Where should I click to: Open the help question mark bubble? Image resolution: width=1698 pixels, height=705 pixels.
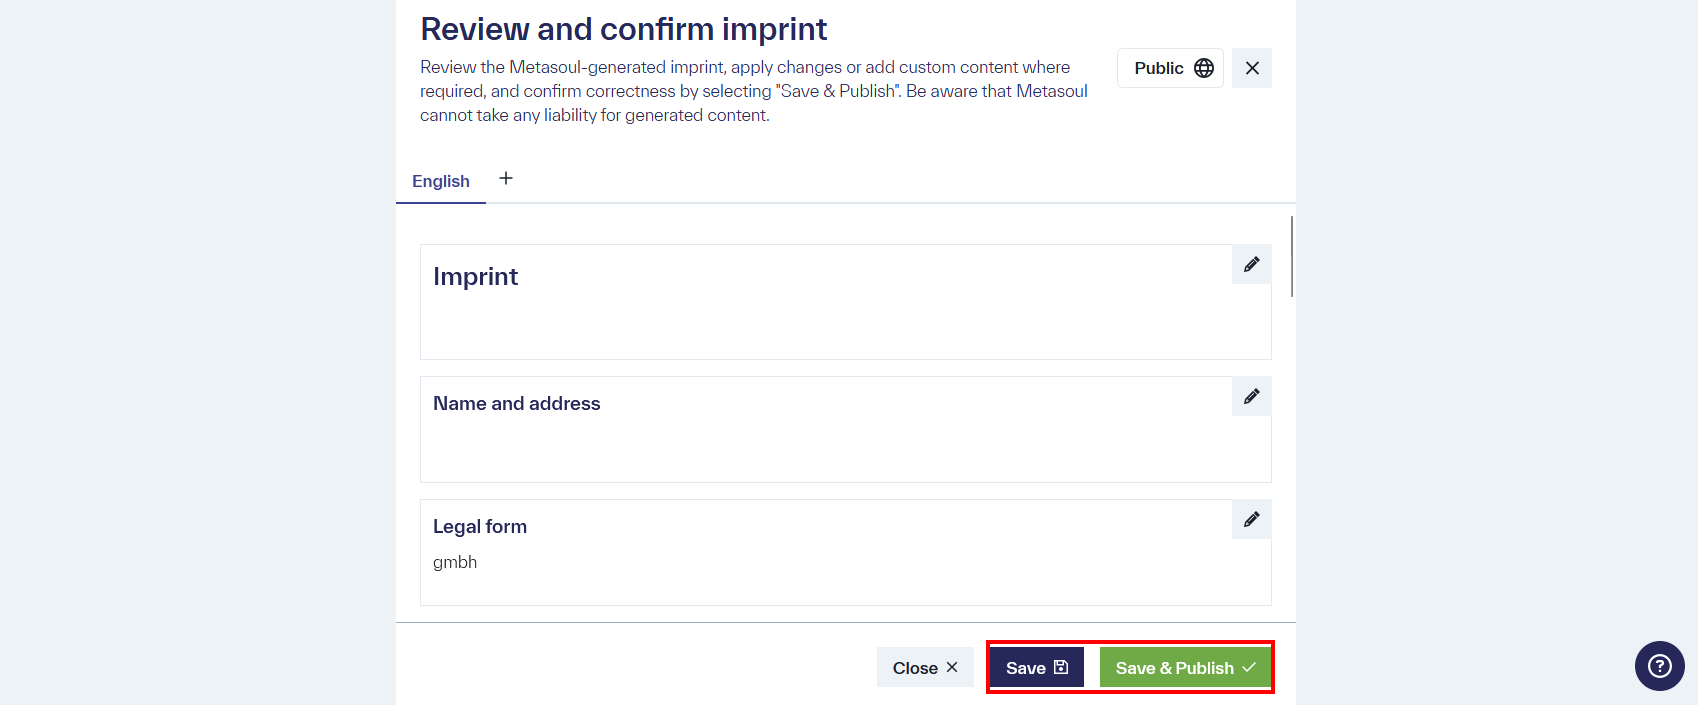click(x=1658, y=665)
